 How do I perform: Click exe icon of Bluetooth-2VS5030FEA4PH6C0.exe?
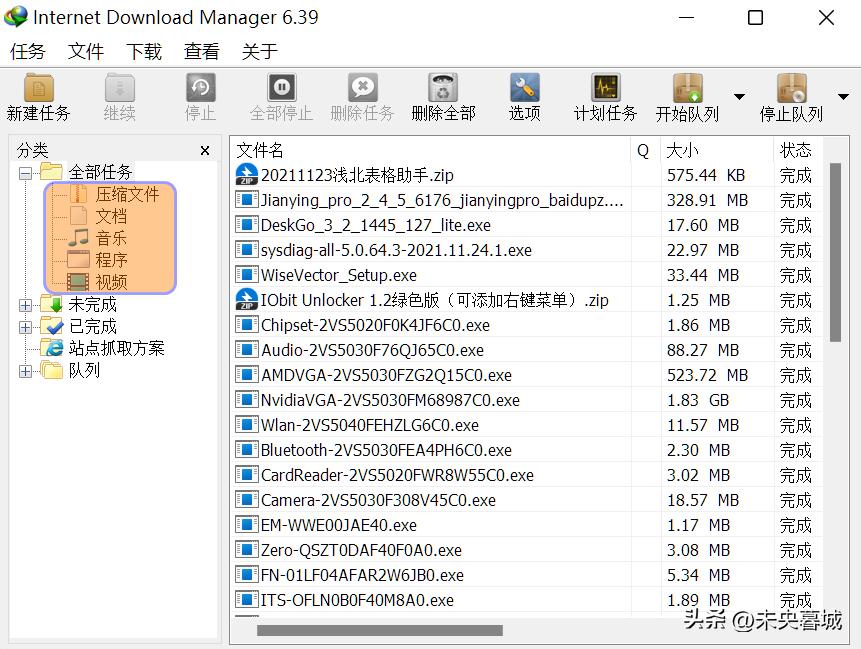pos(247,449)
